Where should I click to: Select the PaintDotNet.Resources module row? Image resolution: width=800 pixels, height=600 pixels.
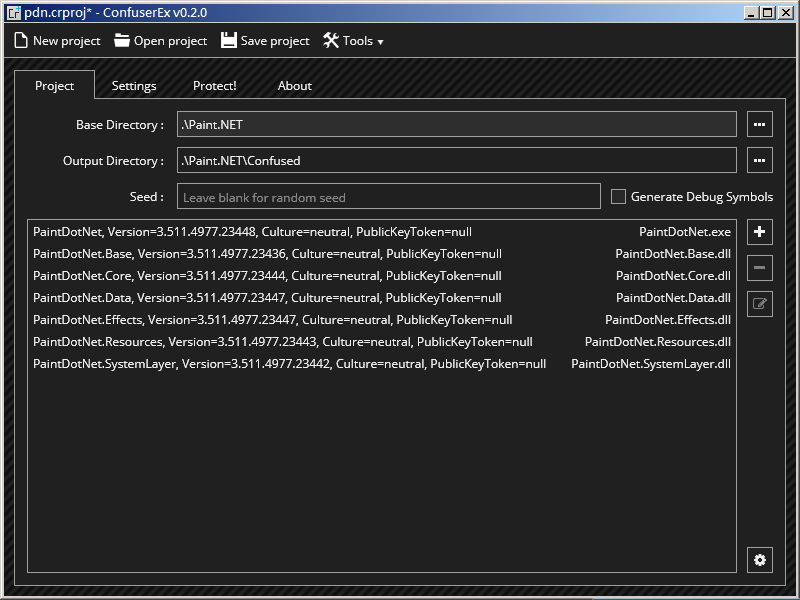[x=382, y=341]
